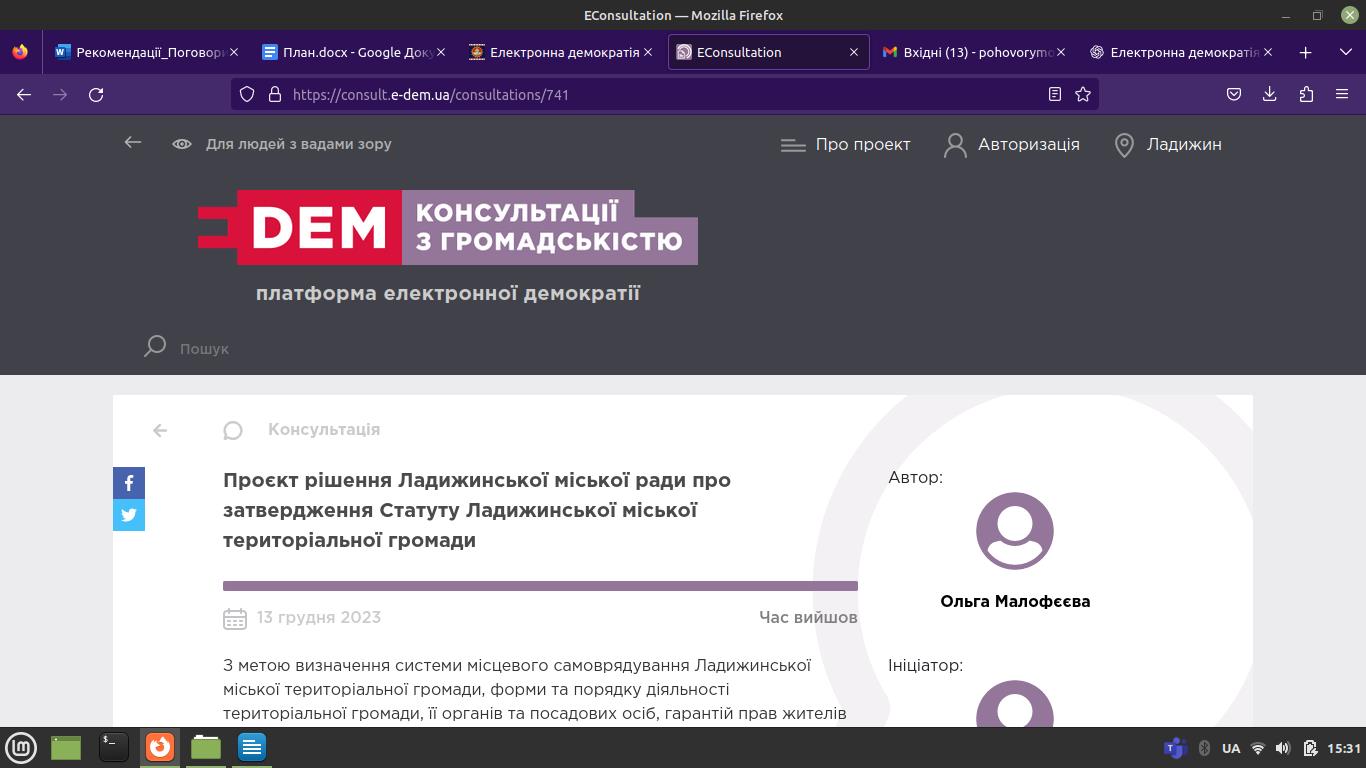Open the Firefox downloads panel

pos(1270,94)
